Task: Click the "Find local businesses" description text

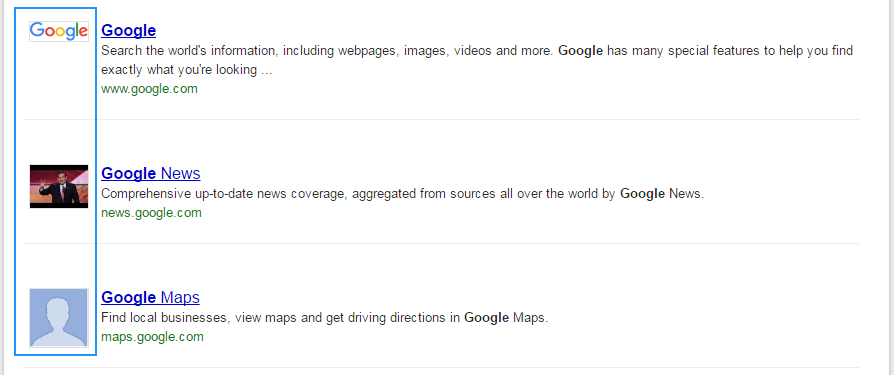Action: click(324, 318)
